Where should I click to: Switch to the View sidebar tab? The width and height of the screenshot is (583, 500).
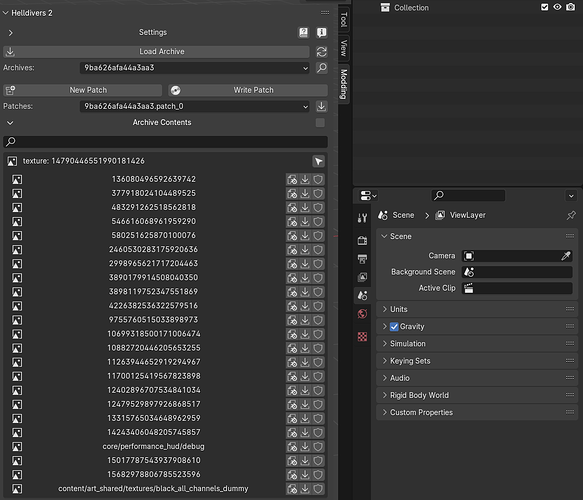pos(344,48)
